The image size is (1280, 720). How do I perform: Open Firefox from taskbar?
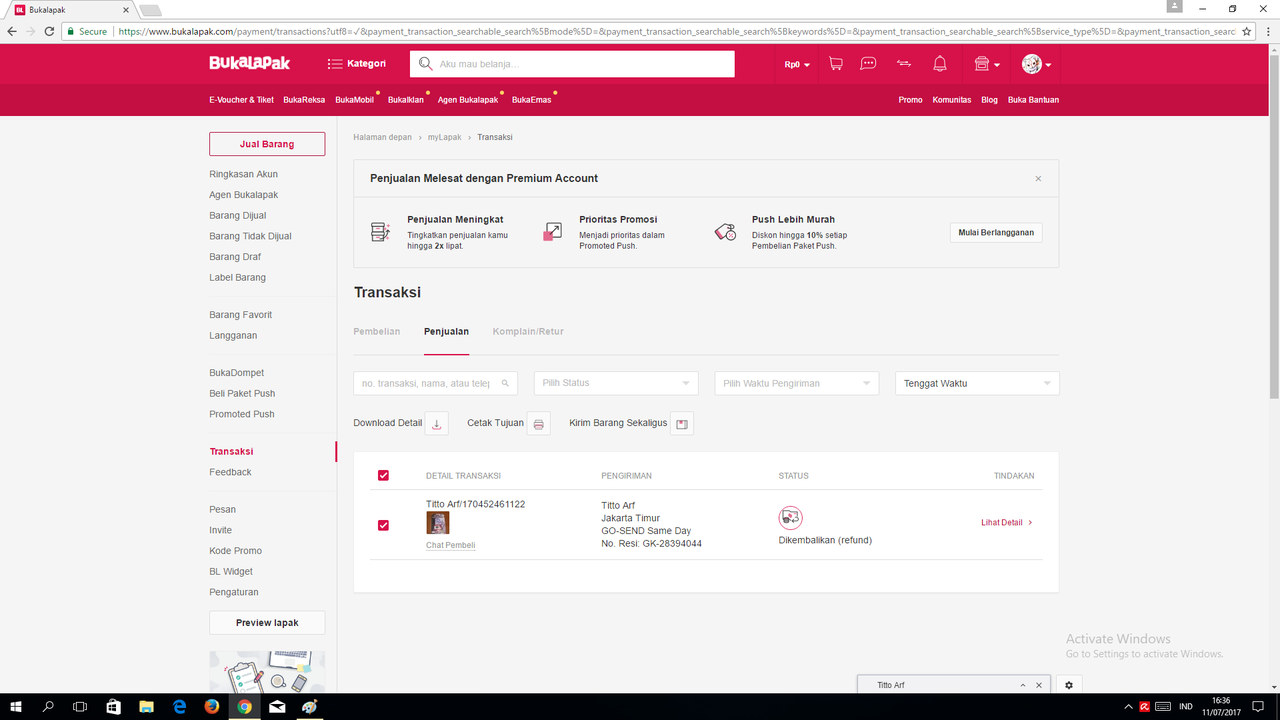[x=212, y=707]
